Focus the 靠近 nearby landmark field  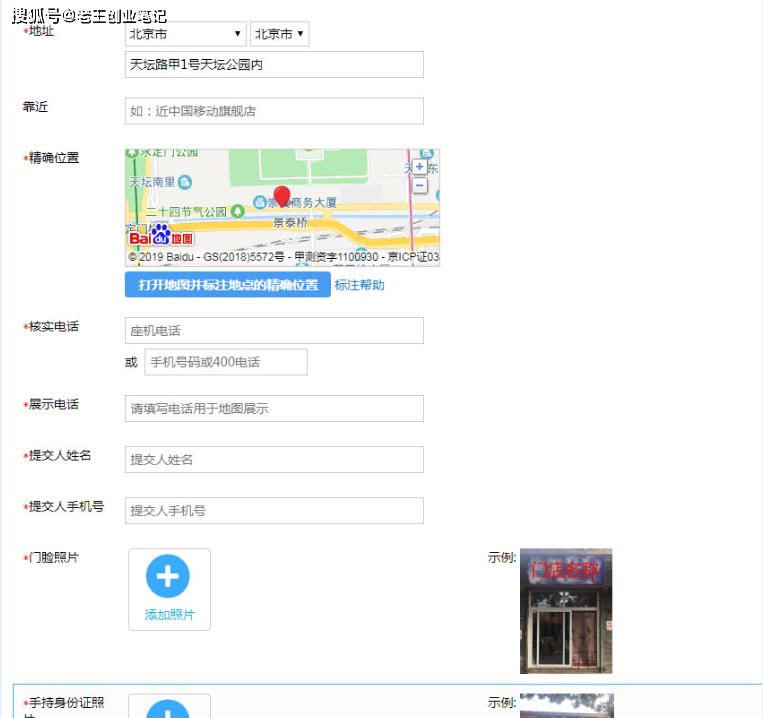[274, 111]
